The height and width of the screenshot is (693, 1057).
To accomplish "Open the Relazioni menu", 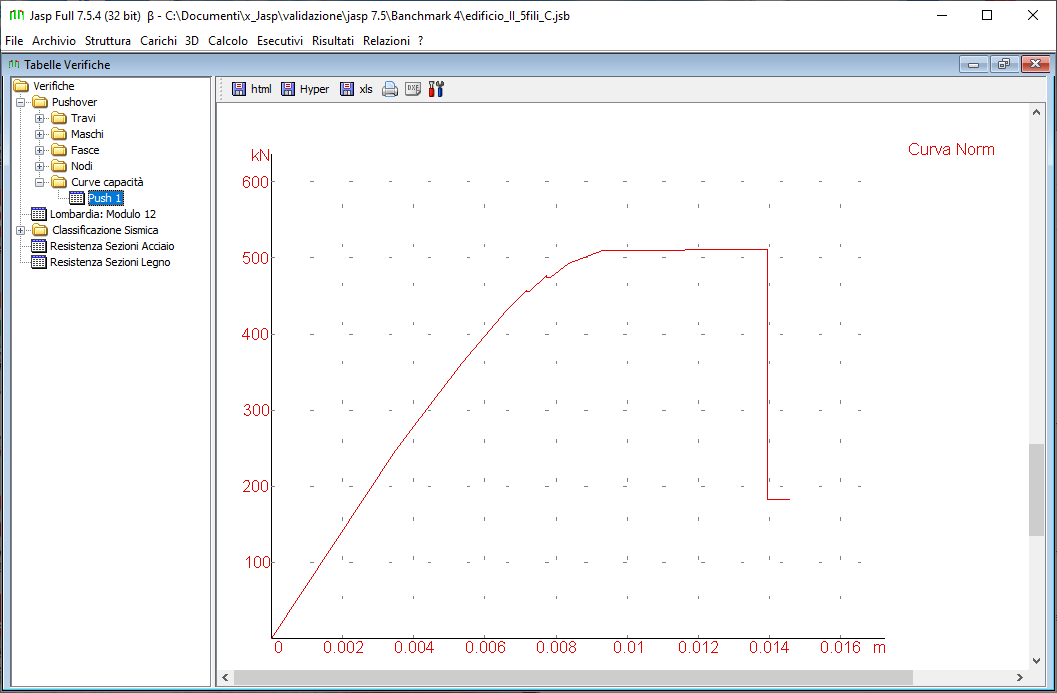I will [386, 40].
